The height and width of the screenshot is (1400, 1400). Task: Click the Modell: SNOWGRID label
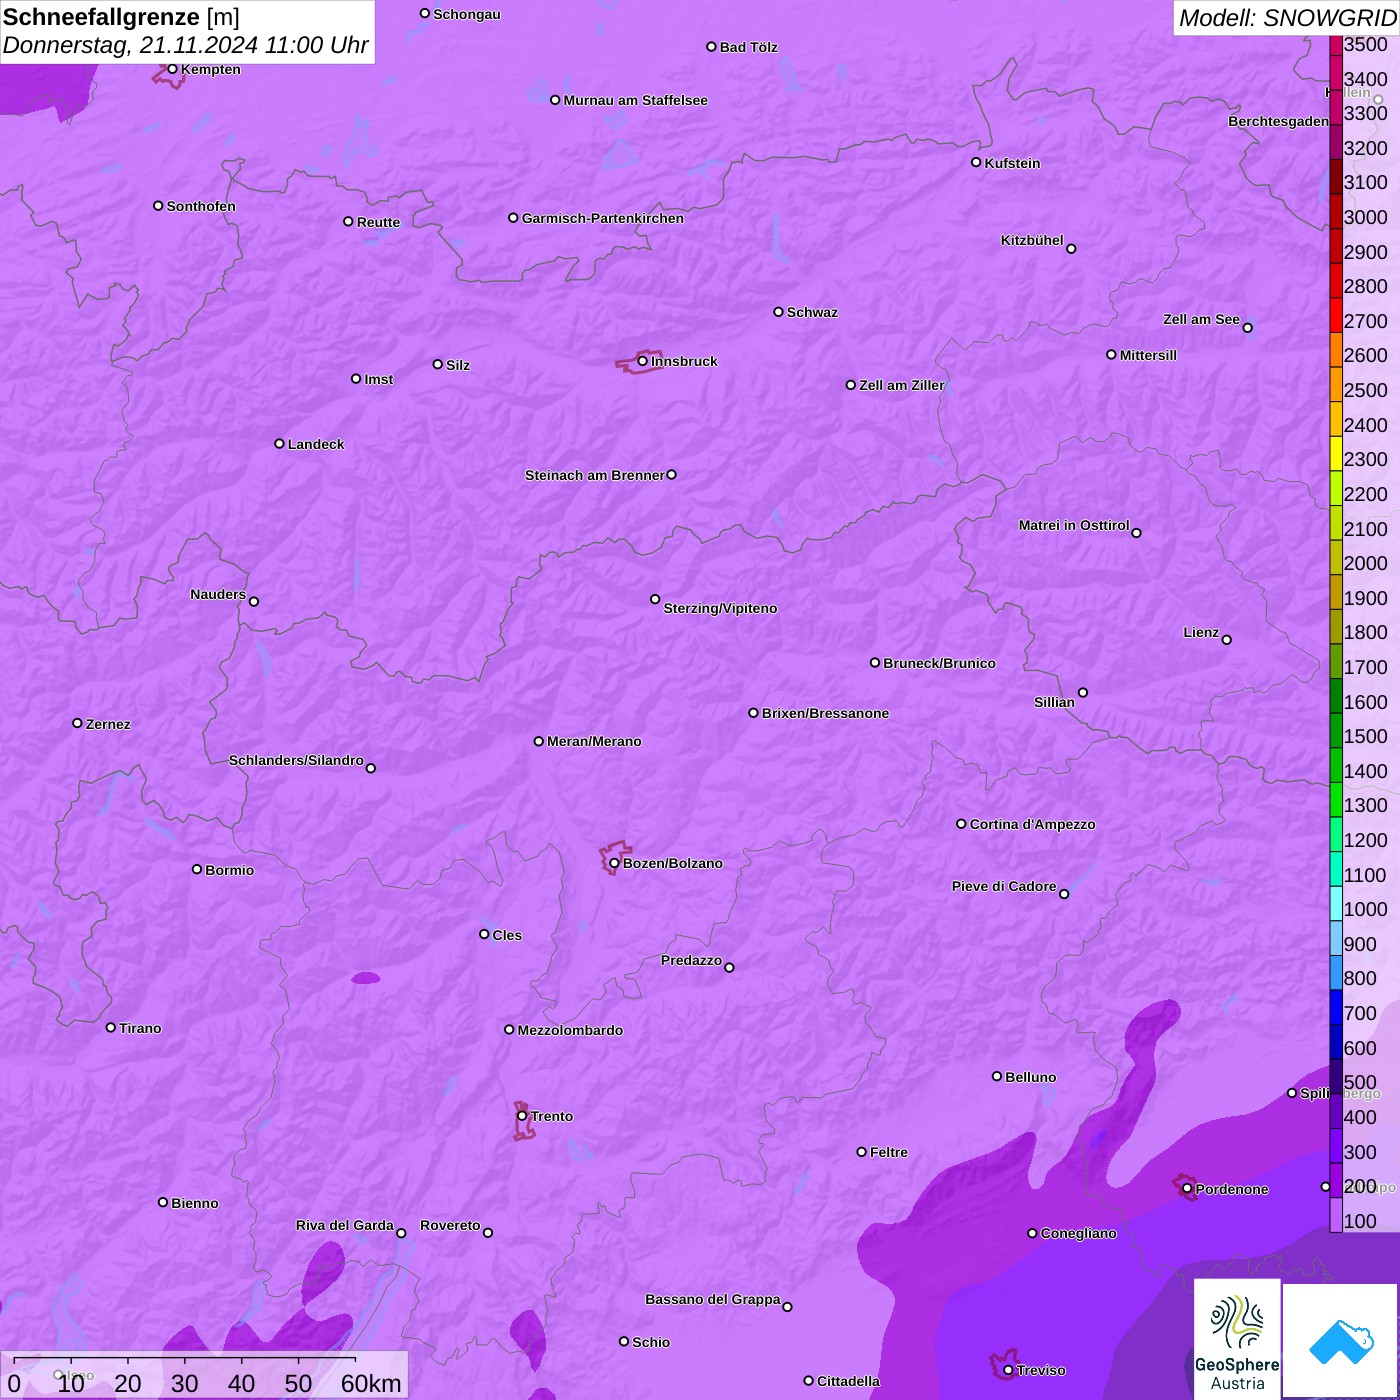point(1287,18)
